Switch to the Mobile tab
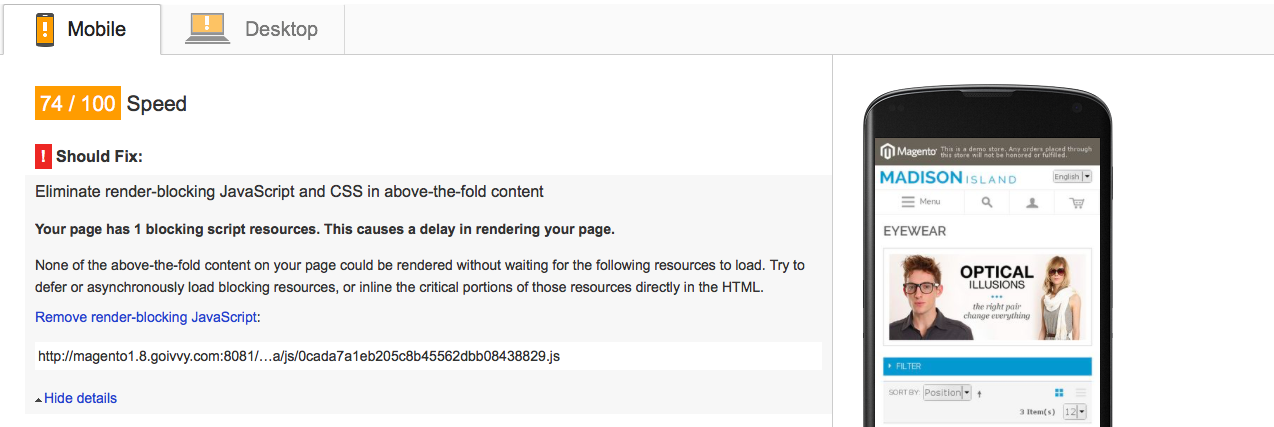 [82, 29]
